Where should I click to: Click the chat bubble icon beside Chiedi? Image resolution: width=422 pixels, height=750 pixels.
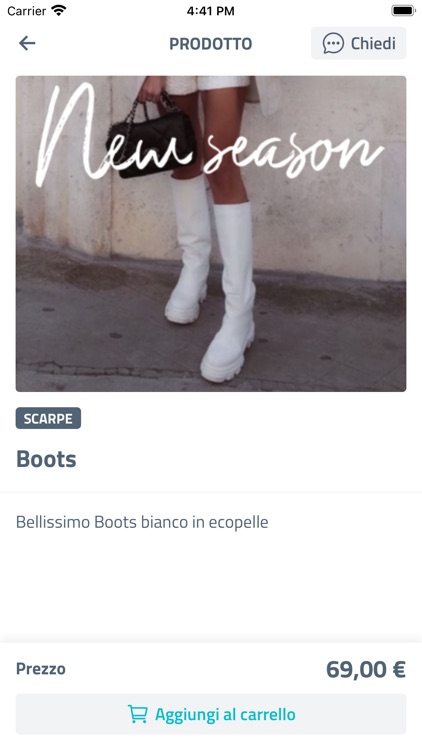click(x=333, y=44)
